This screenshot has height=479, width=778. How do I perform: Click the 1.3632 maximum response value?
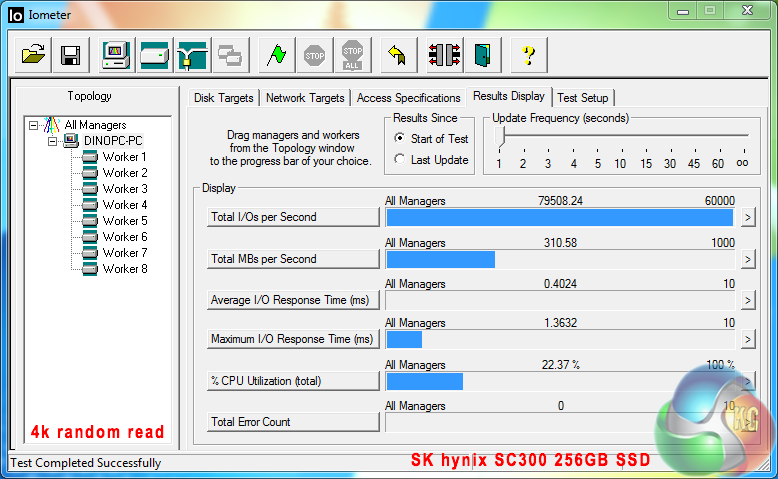click(x=560, y=323)
